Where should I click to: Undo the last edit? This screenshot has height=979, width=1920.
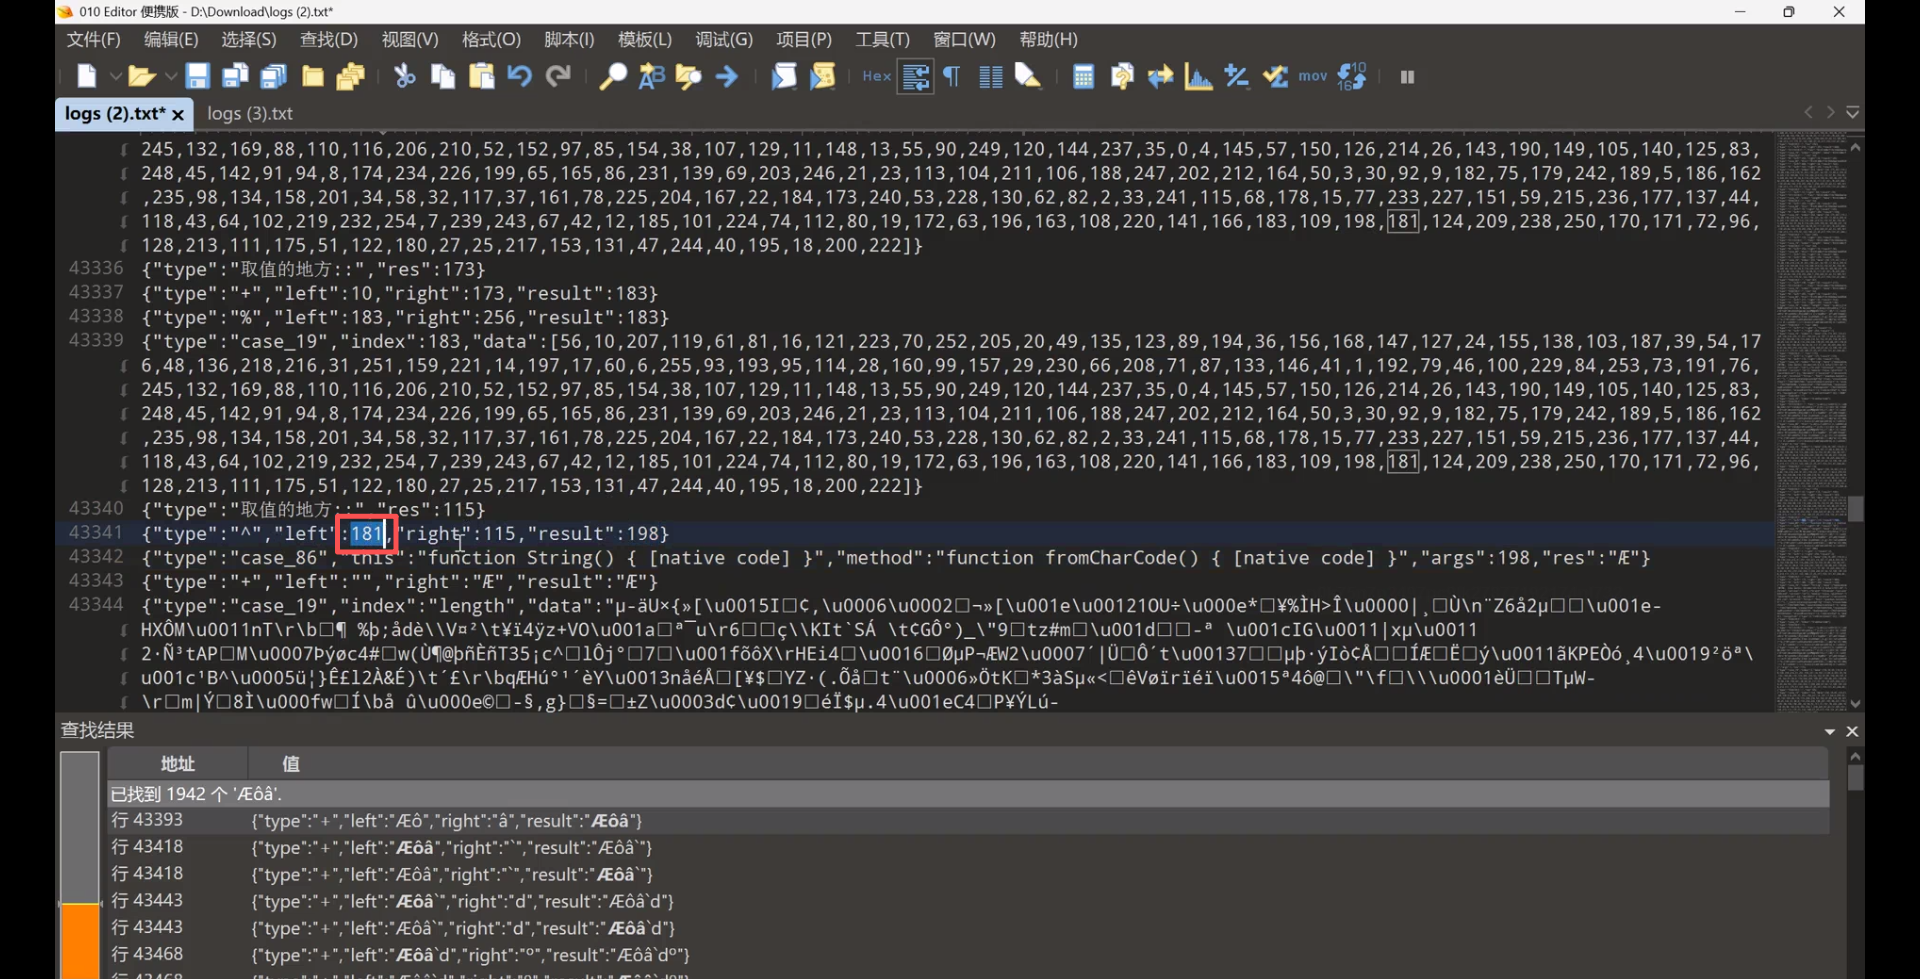point(519,76)
